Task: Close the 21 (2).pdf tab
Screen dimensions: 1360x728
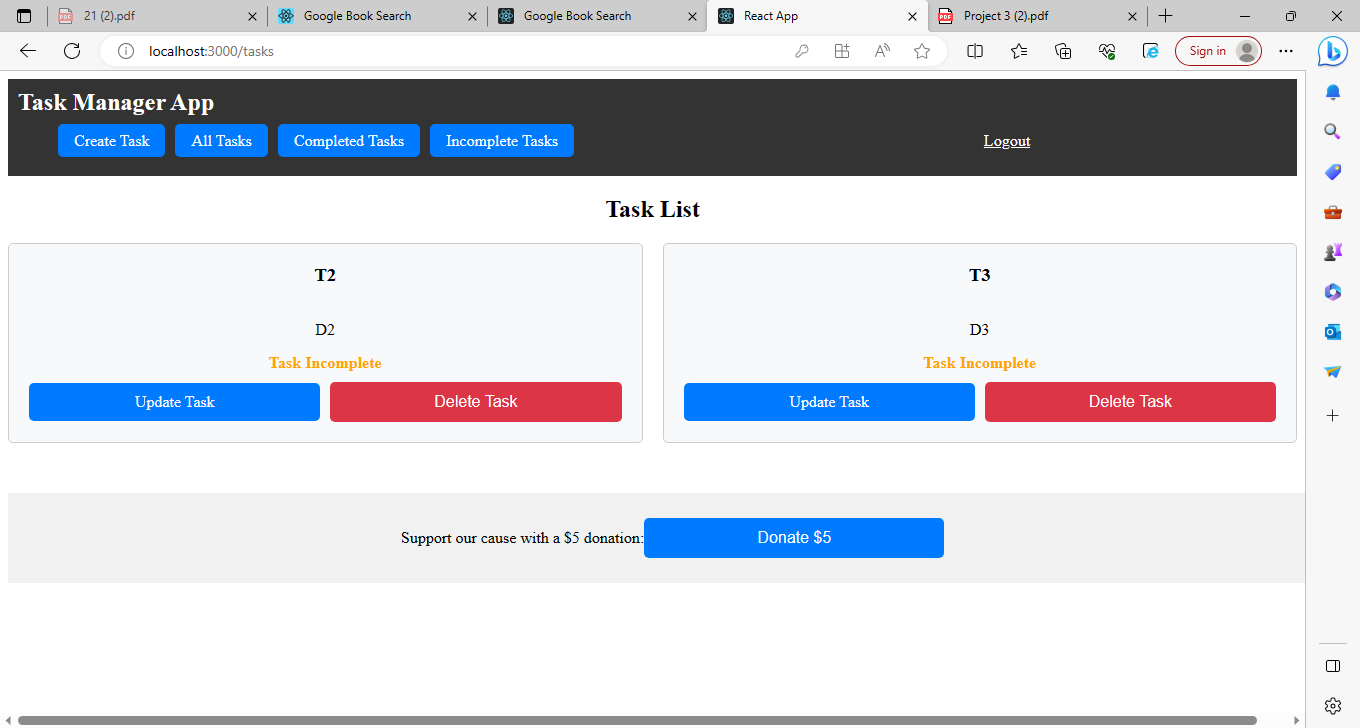Action: click(252, 16)
